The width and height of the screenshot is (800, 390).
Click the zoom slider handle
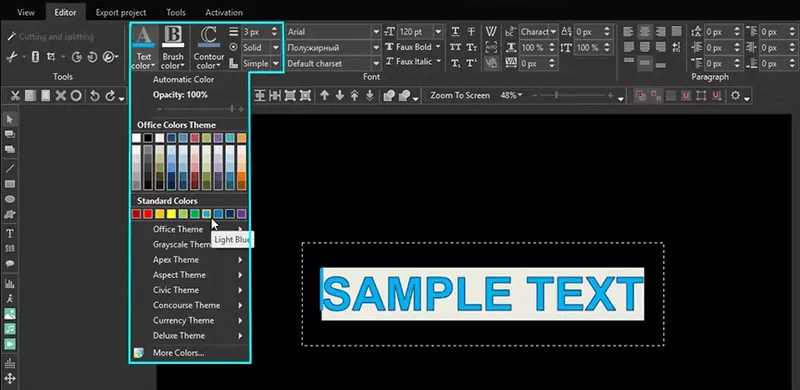click(x=556, y=95)
